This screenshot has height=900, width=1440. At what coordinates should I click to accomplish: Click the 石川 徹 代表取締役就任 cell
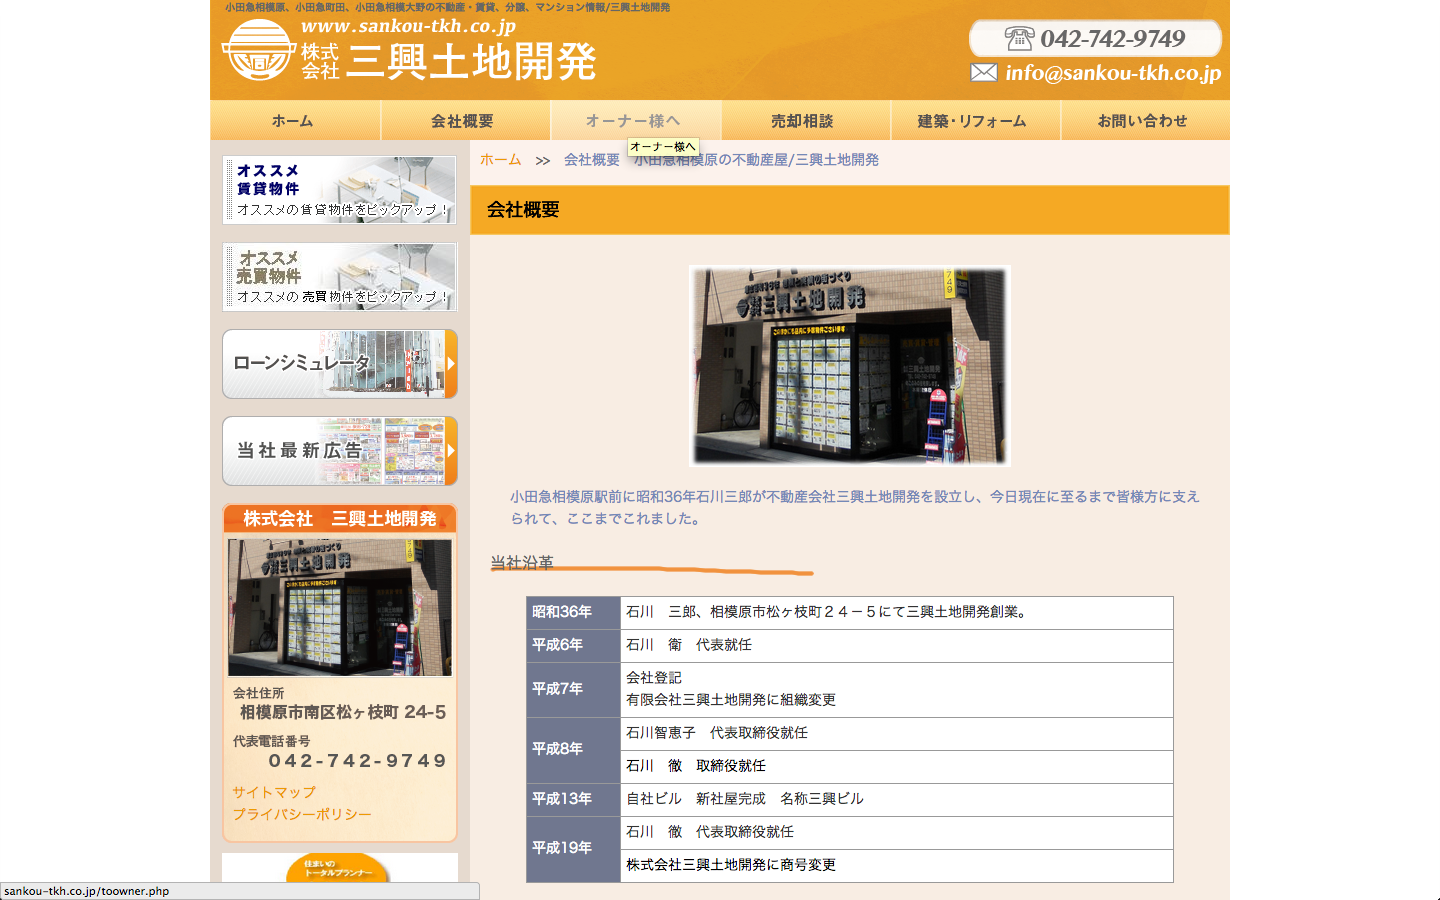pyautogui.click(x=897, y=832)
